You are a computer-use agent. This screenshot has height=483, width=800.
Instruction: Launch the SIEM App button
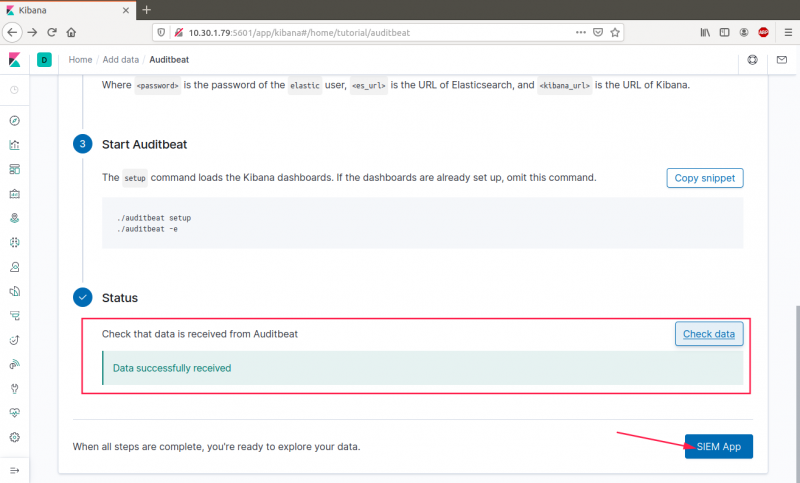point(718,446)
